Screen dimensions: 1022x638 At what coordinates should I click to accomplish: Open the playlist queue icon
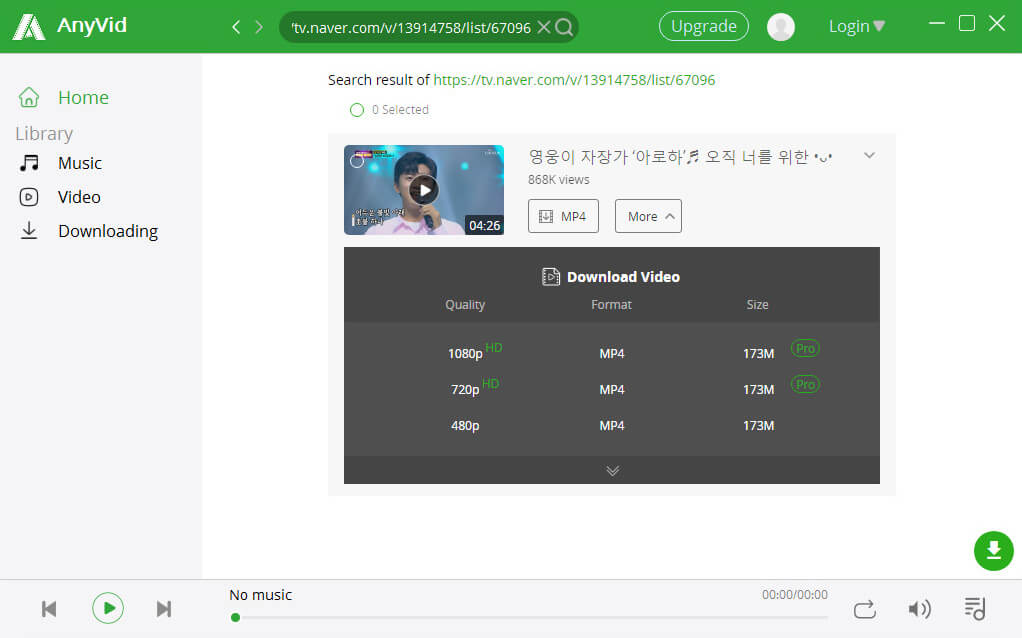coord(974,608)
